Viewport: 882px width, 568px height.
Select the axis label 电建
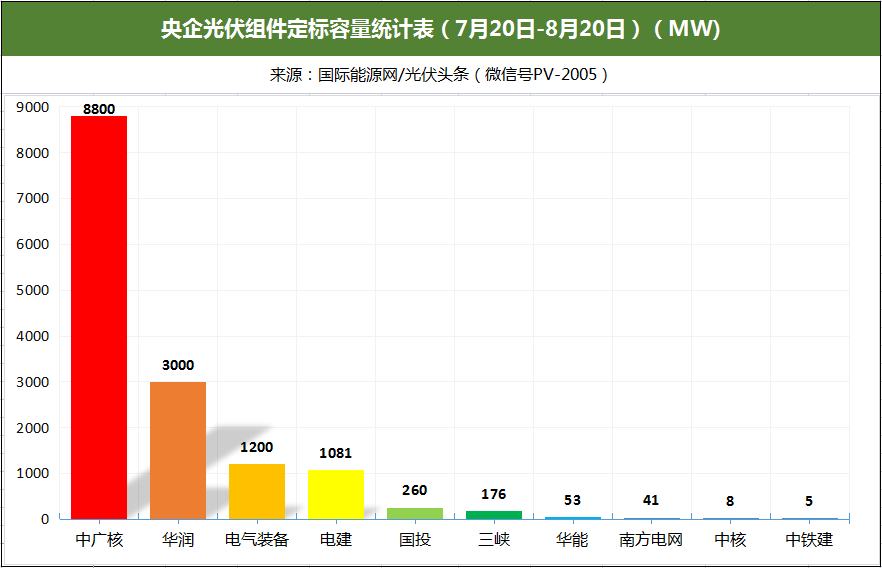[336, 540]
